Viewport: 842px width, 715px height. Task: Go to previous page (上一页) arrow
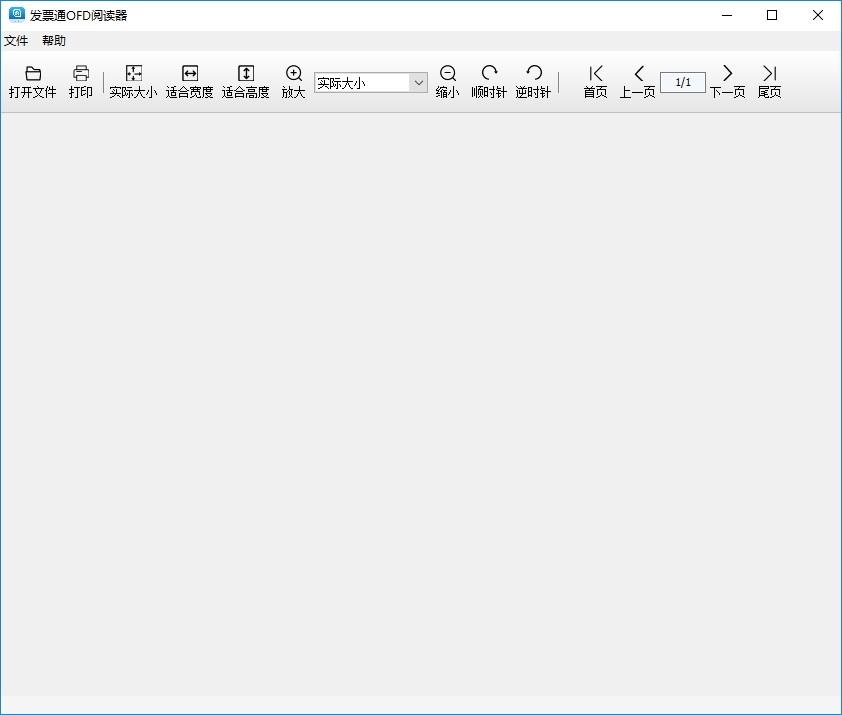pos(638,73)
